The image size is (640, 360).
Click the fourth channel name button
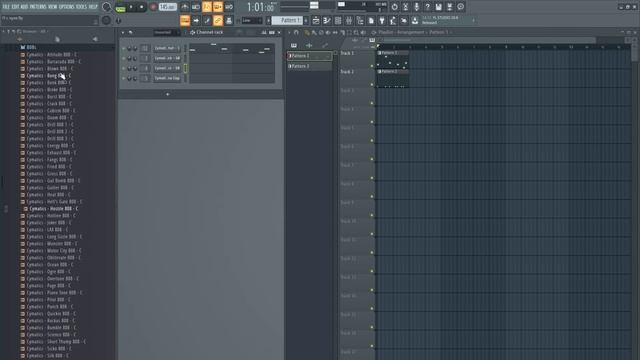(x=167, y=78)
